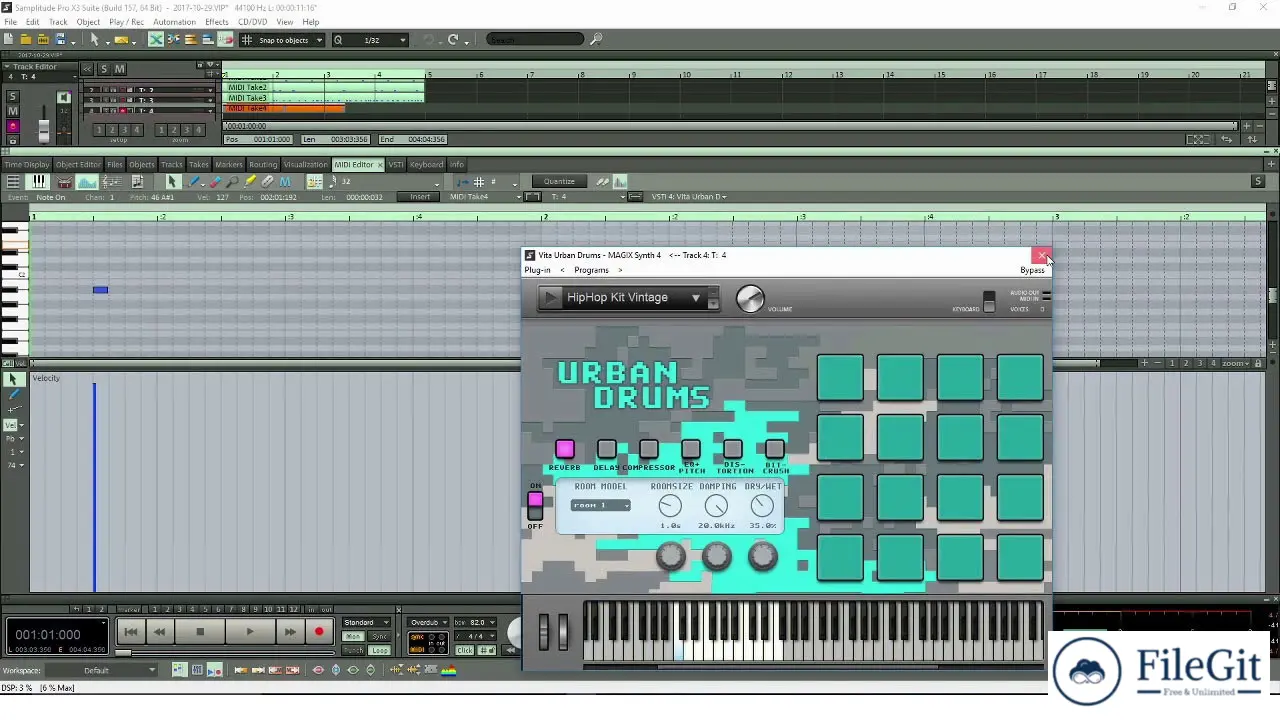Click the MIDI editor grid icon
Viewport: 1280px width, 720px height.
point(479,181)
